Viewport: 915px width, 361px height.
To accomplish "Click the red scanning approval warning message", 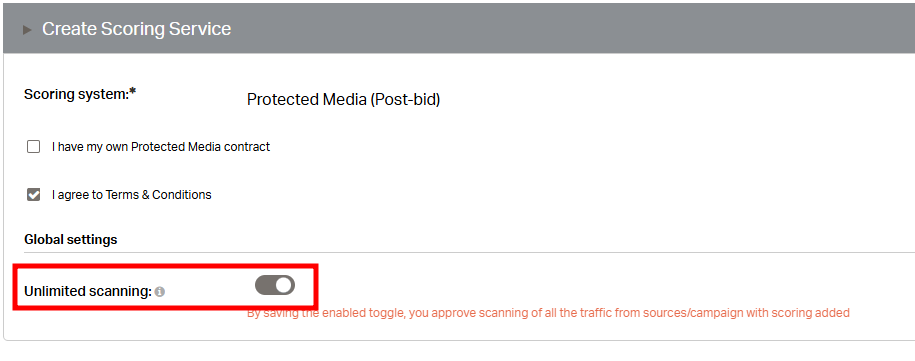I will point(548,313).
